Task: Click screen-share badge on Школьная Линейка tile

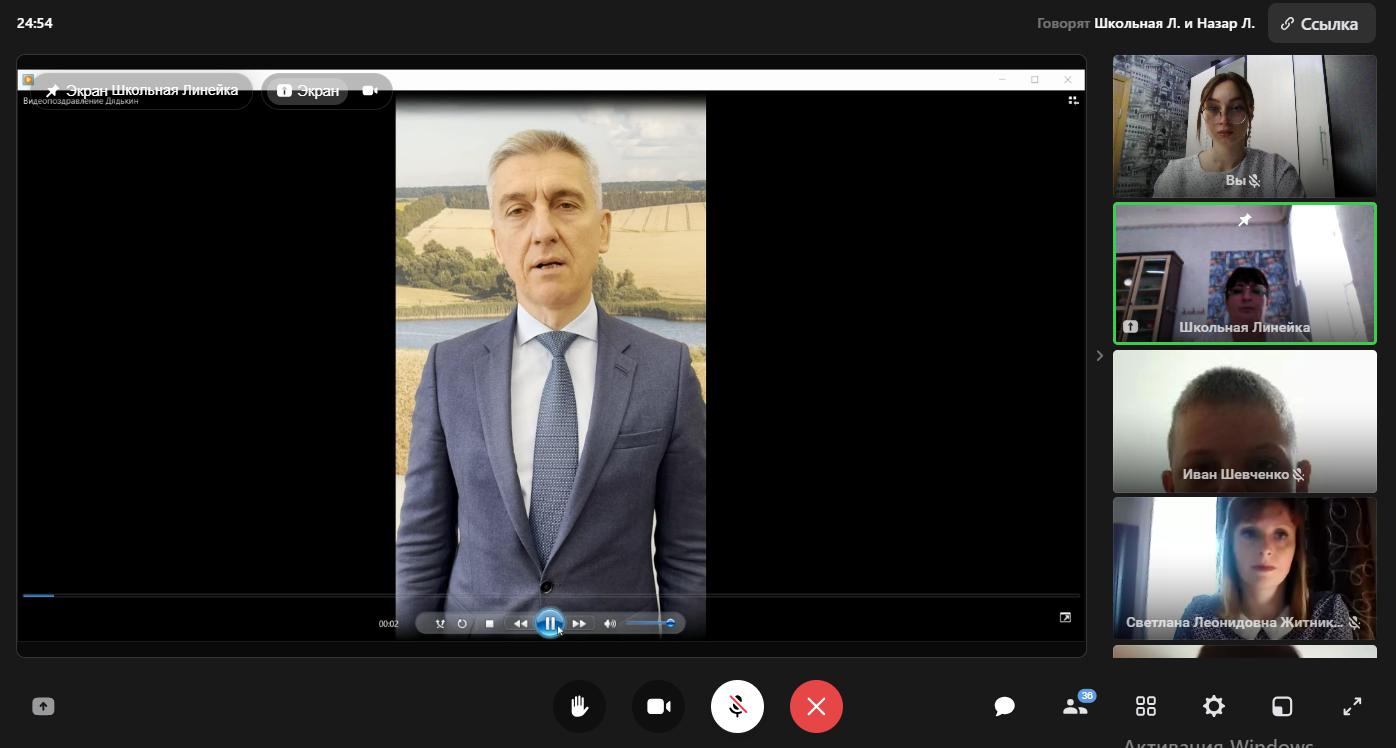Action: point(1131,327)
